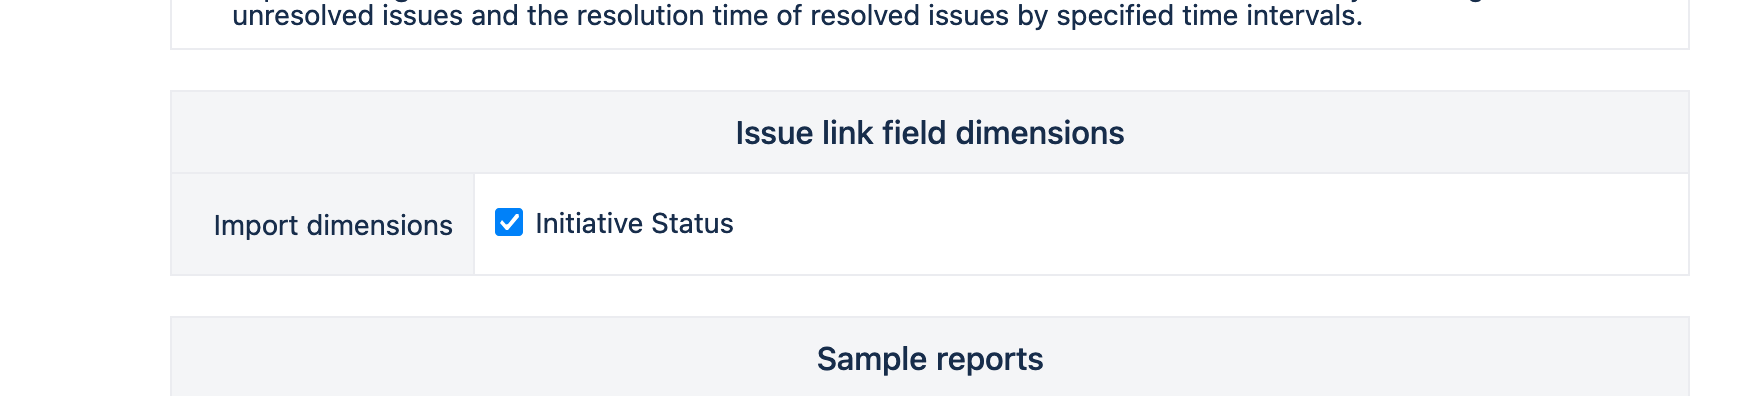1758x396 pixels.
Task: Click the Sample reports section heading
Action: pyautogui.click(x=930, y=359)
